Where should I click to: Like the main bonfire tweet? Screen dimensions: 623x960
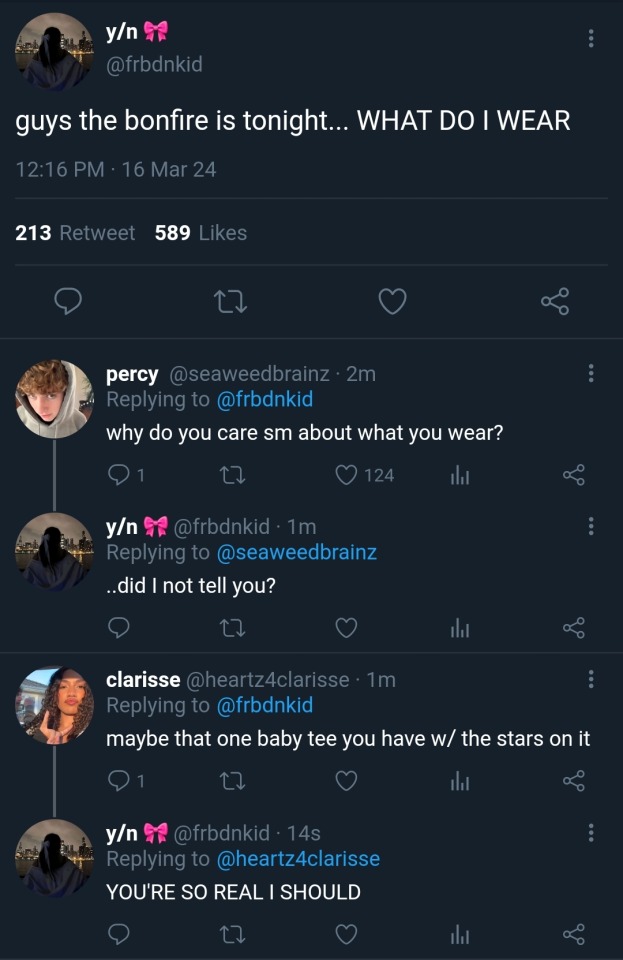(x=393, y=301)
